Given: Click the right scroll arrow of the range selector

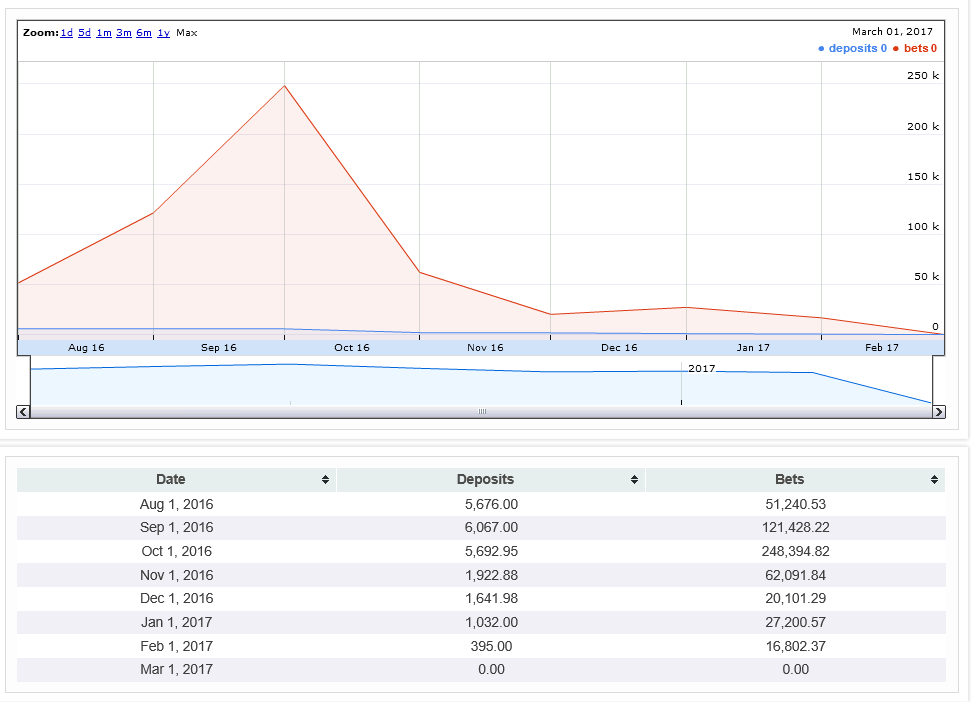Looking at the screenshot, I should 938,411.
